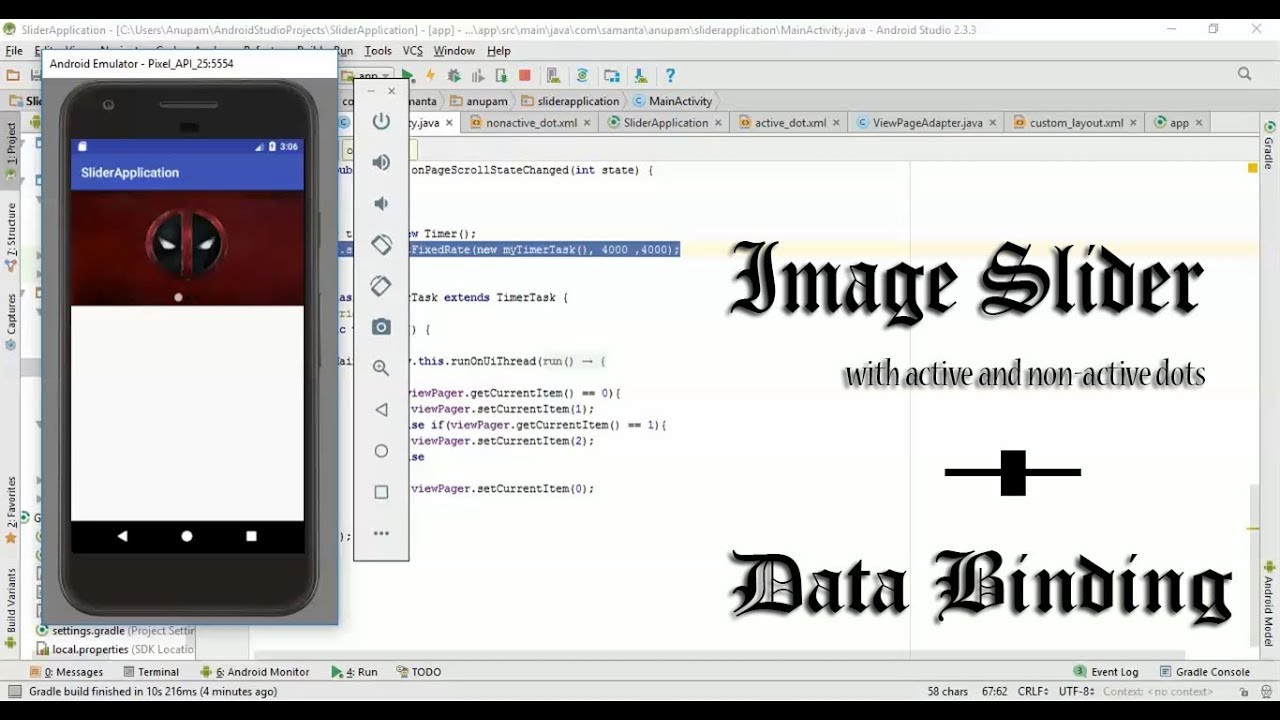Rotate emulator right icon
1280x720 pixels.
[x=381, y=286]
